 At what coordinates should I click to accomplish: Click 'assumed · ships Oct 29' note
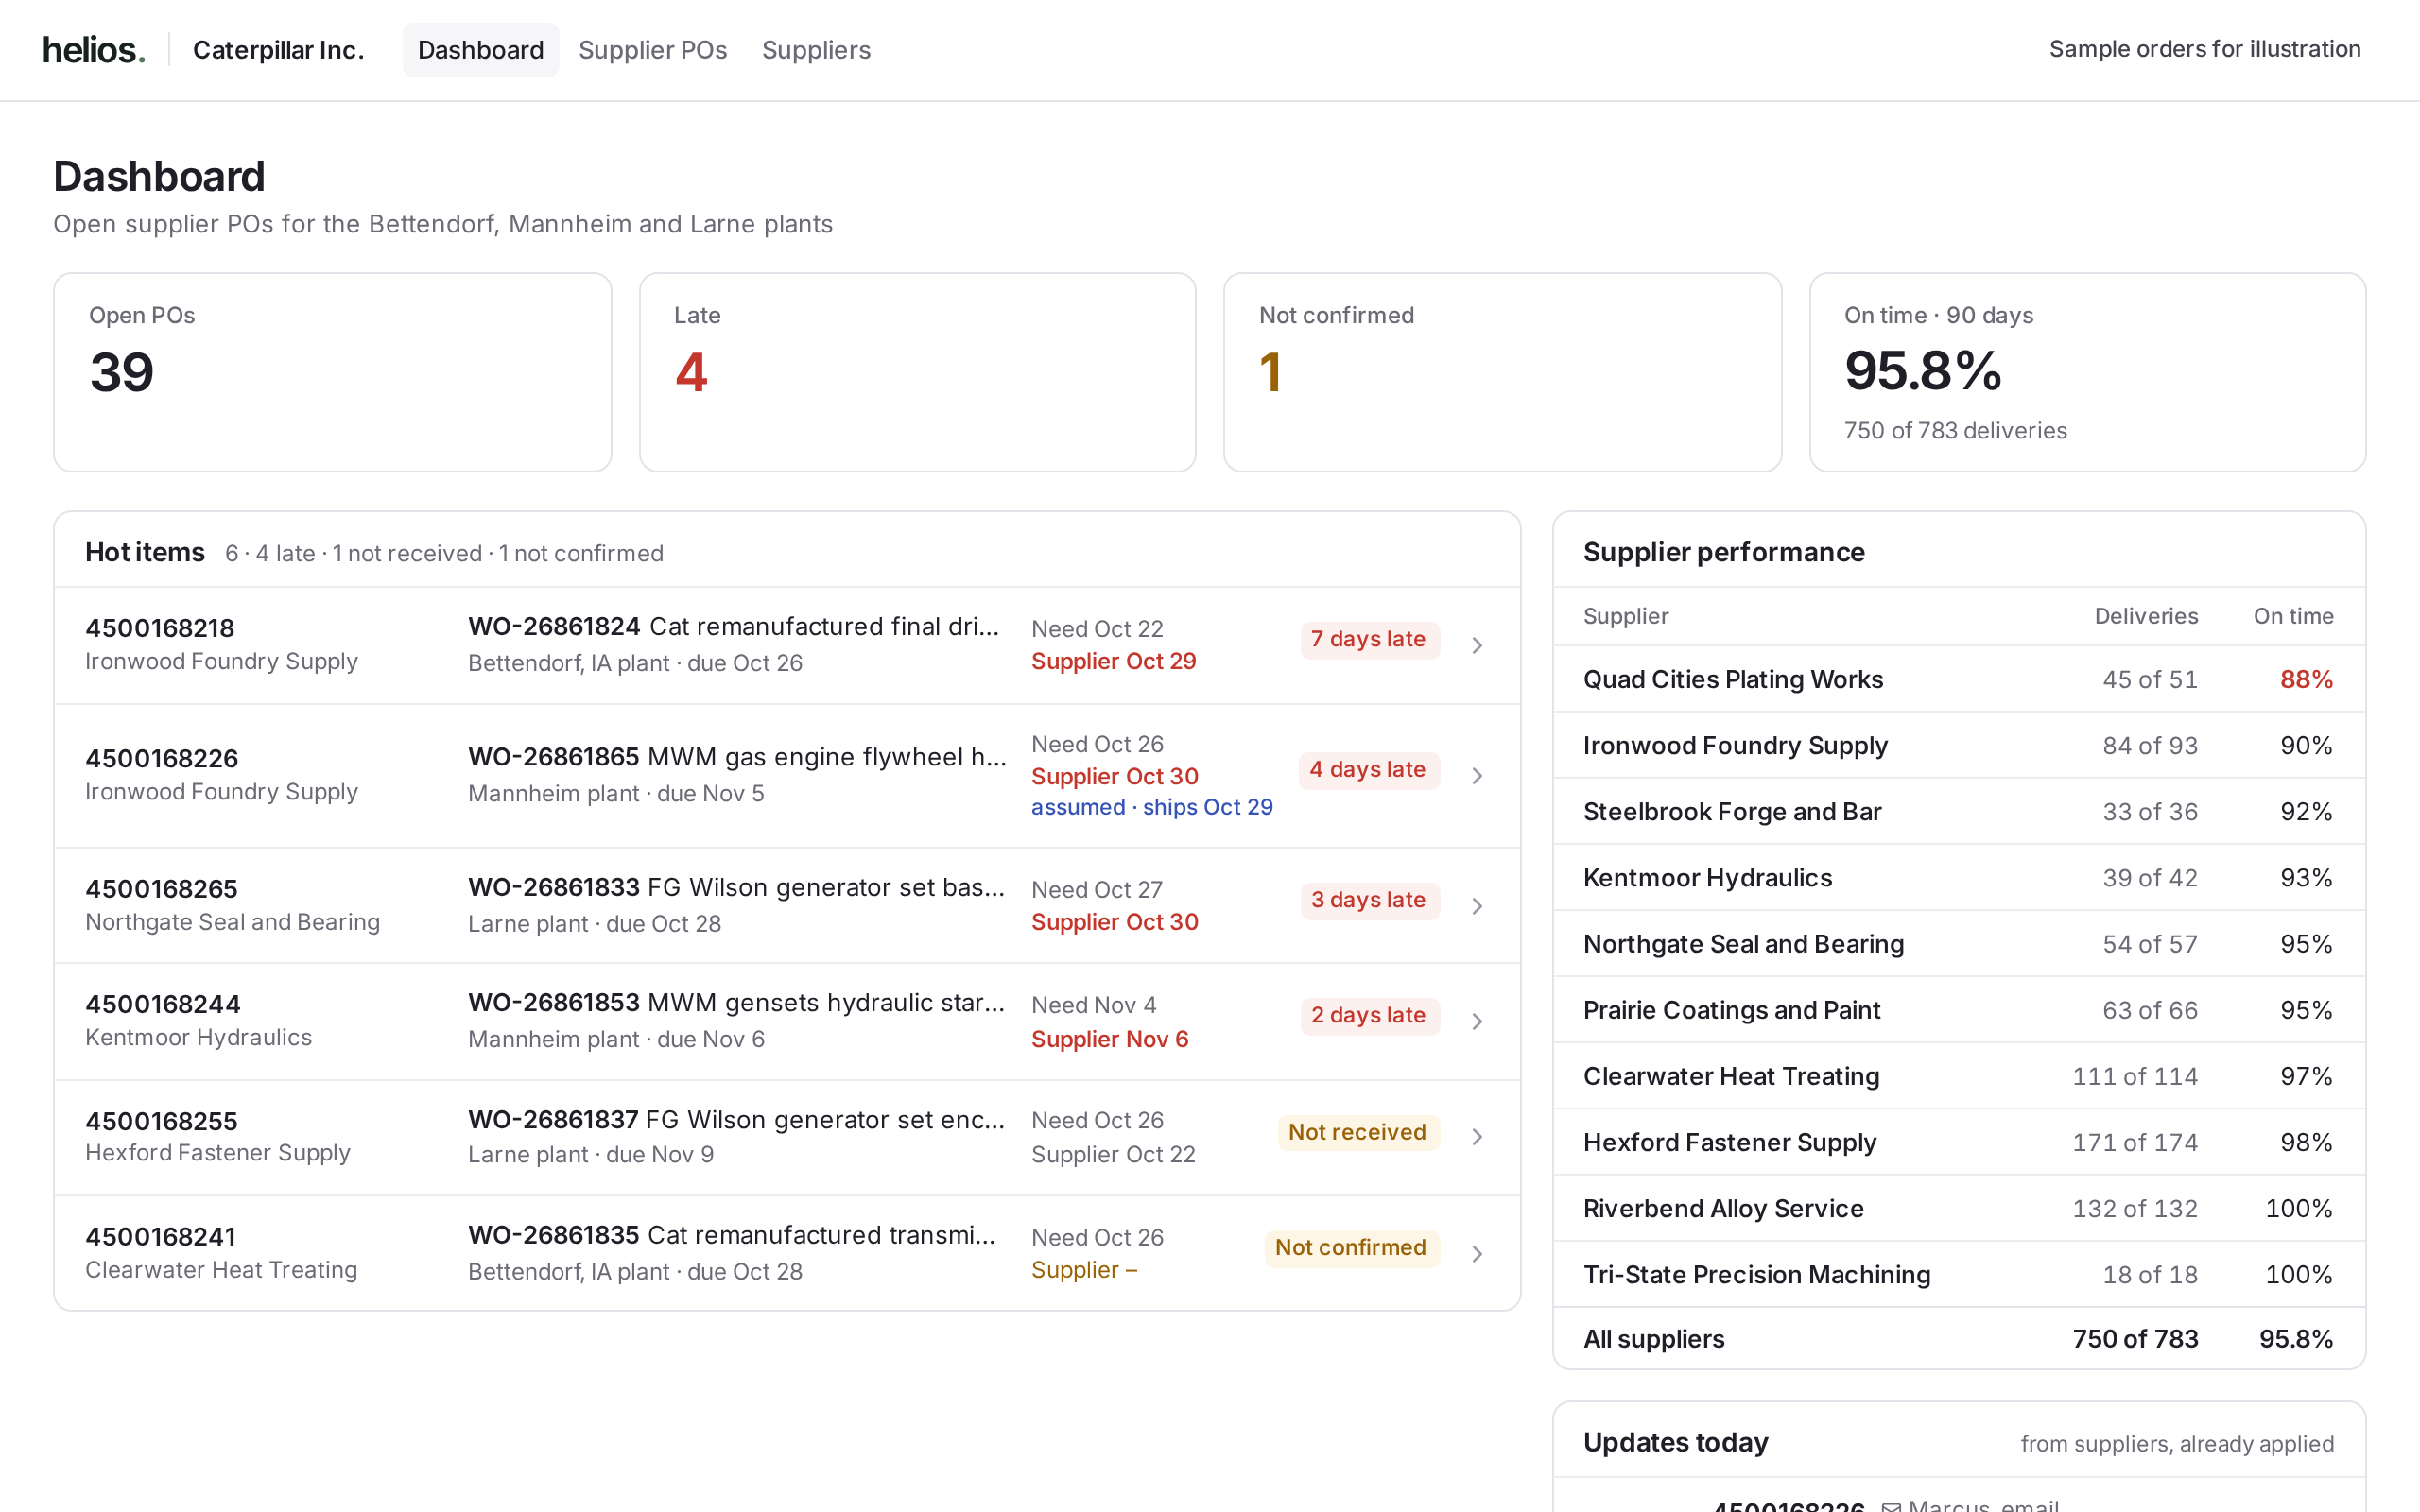[x=1152, y=807]
